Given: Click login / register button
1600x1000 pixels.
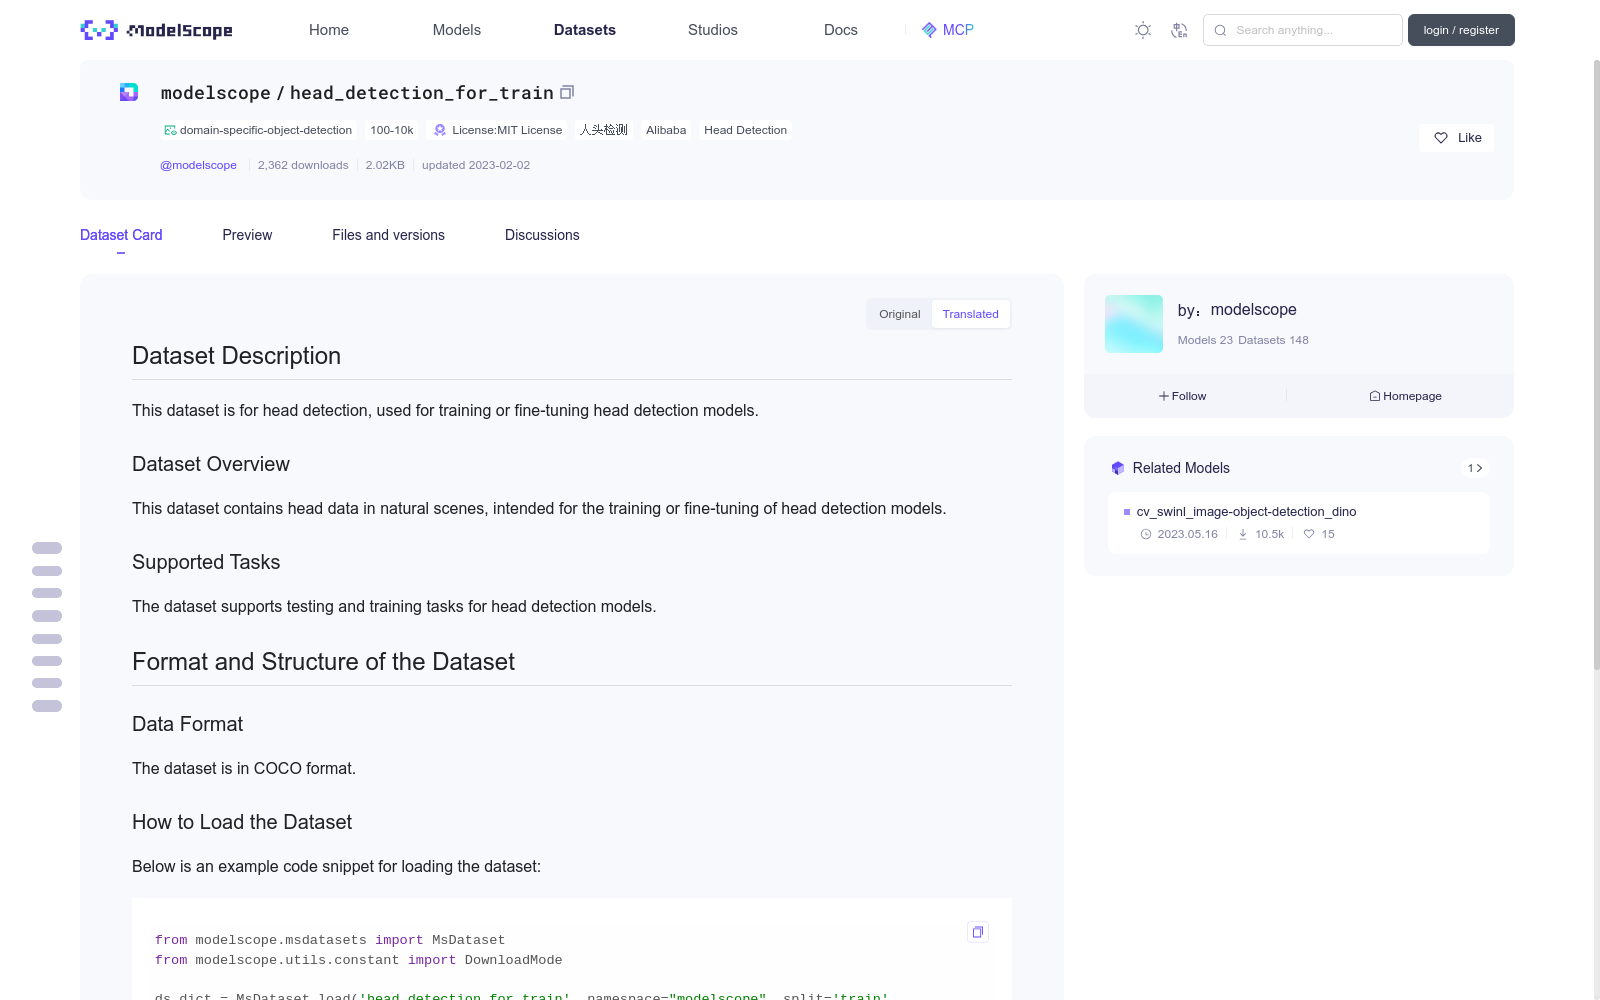Looking at the screenshot, I should point(1461,30).
